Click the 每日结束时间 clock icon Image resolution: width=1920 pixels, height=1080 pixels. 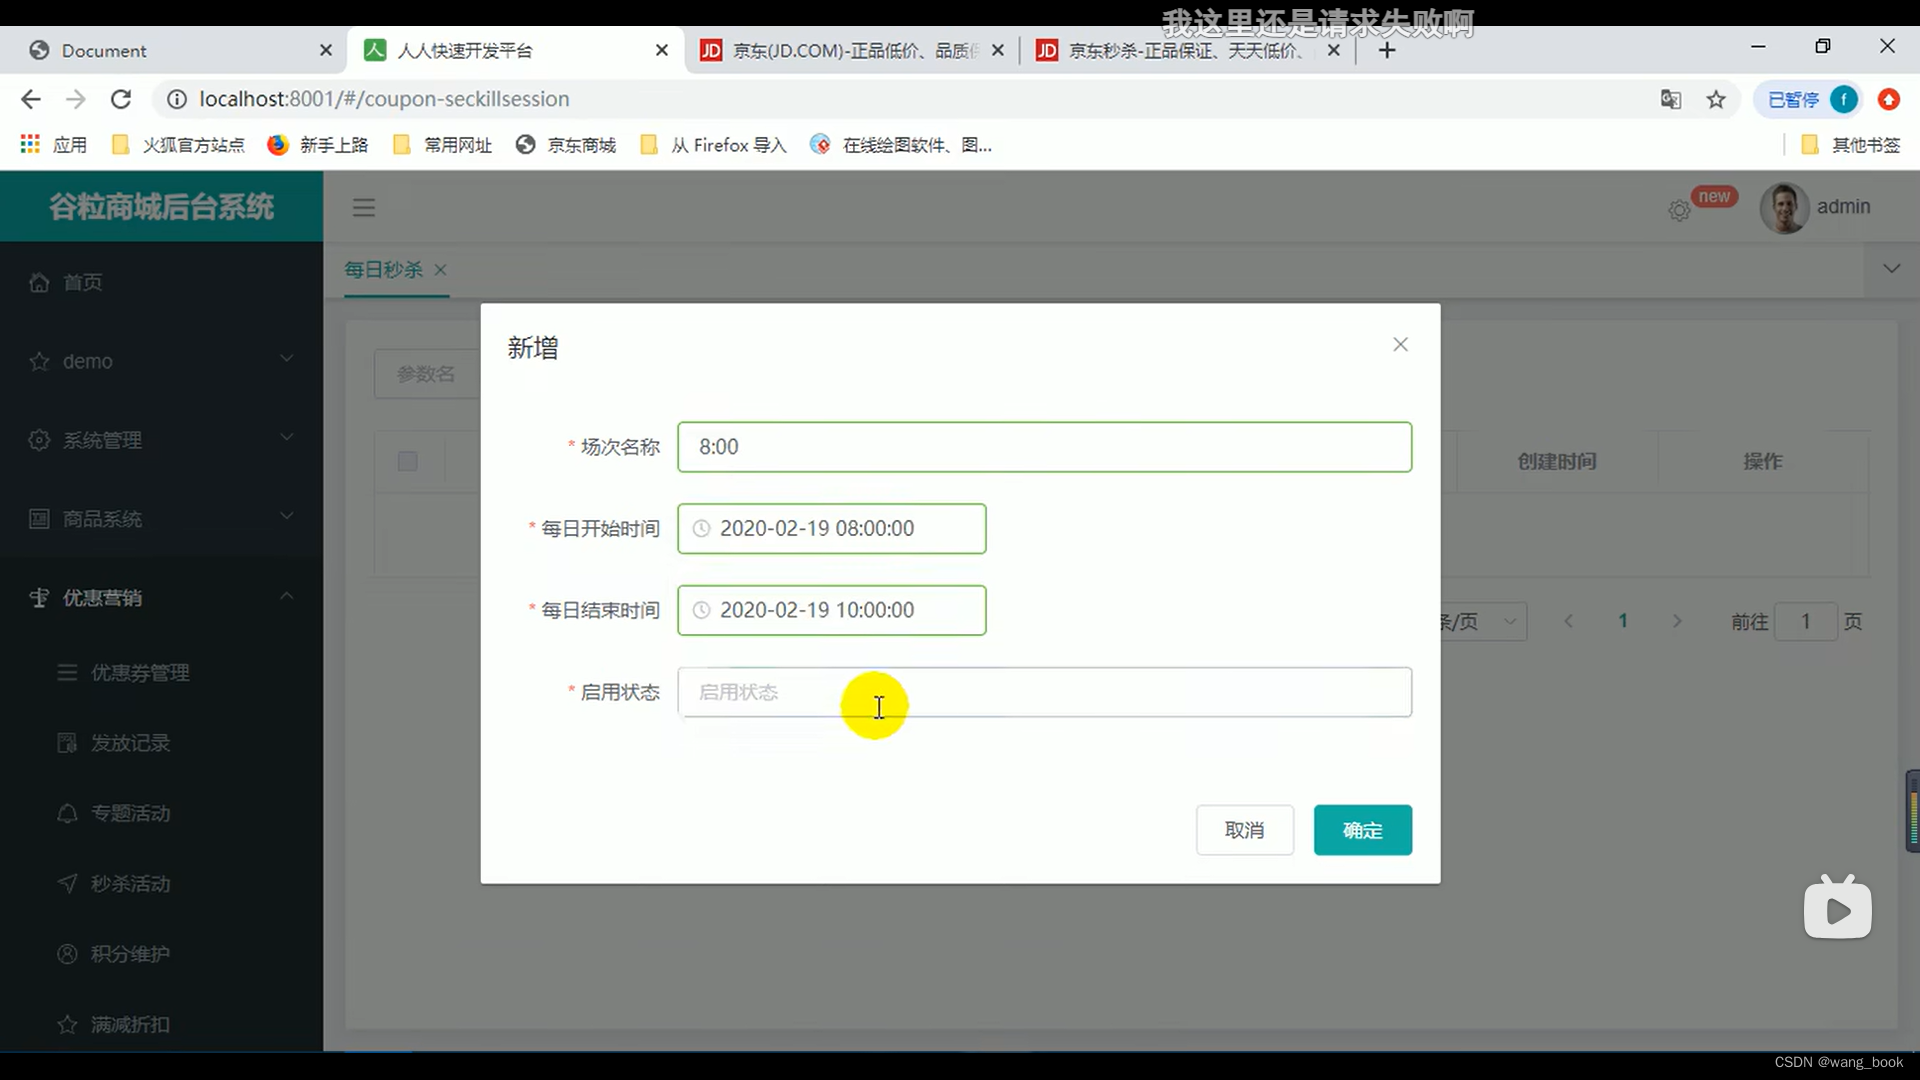pos(702,609)
